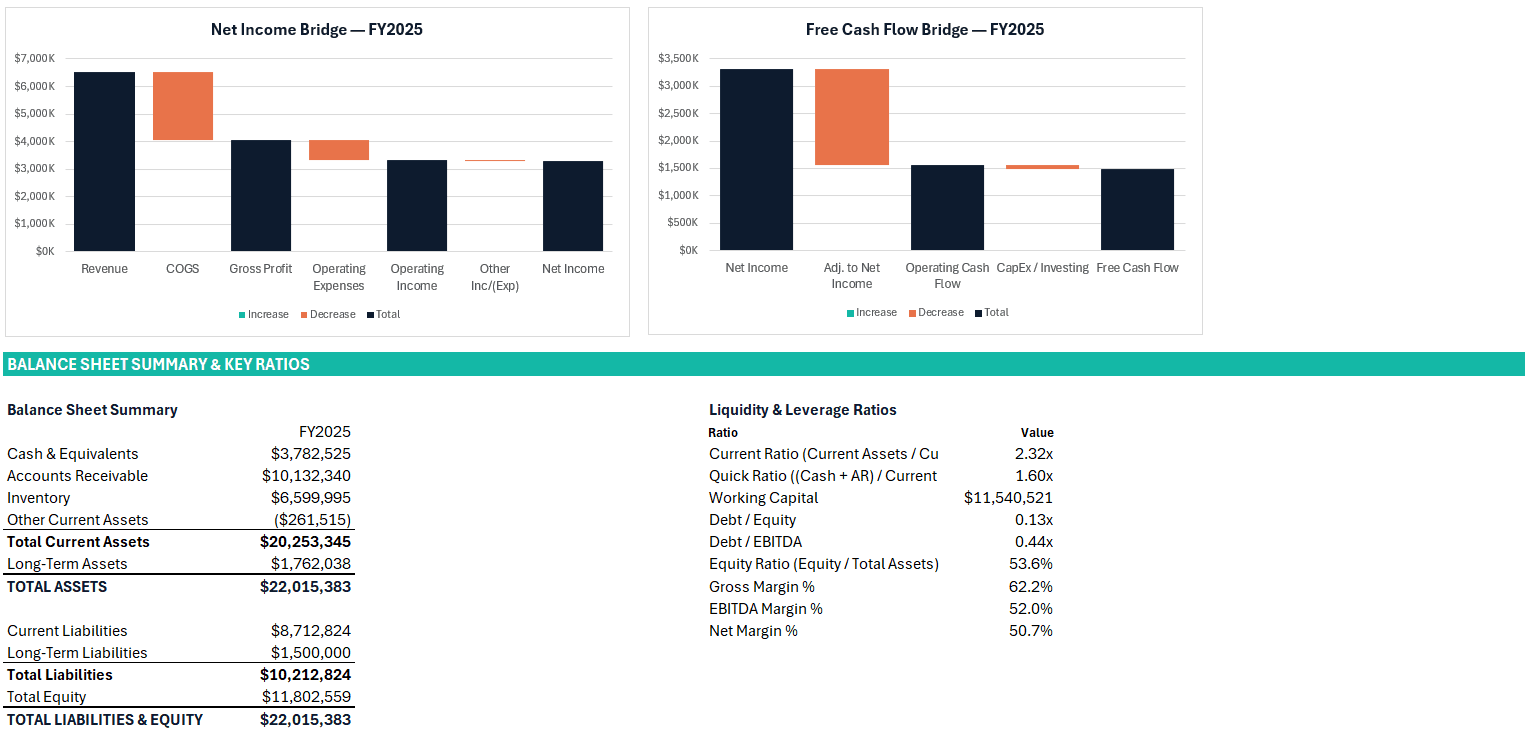Select the $3,782,525 cash value cell
The image size is (1532, 739).
coord(311,454)
